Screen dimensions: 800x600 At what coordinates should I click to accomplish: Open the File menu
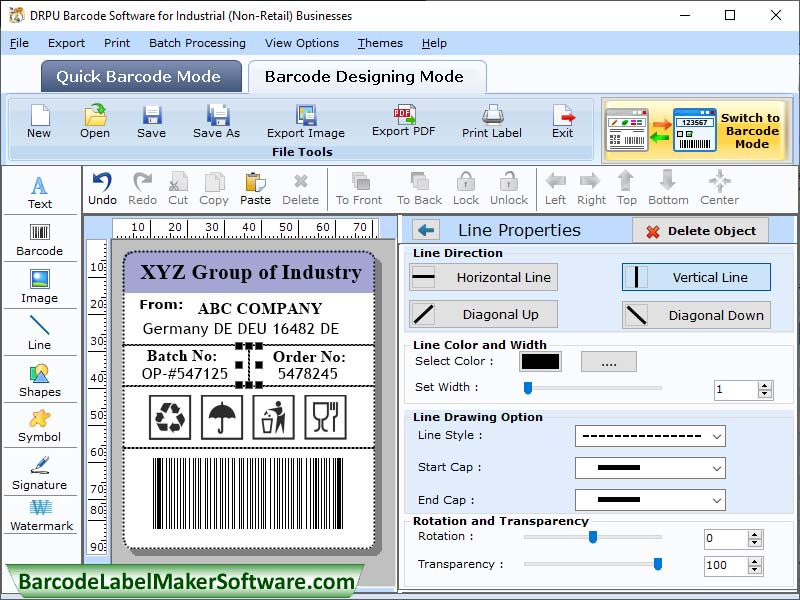tap(19, 43)
